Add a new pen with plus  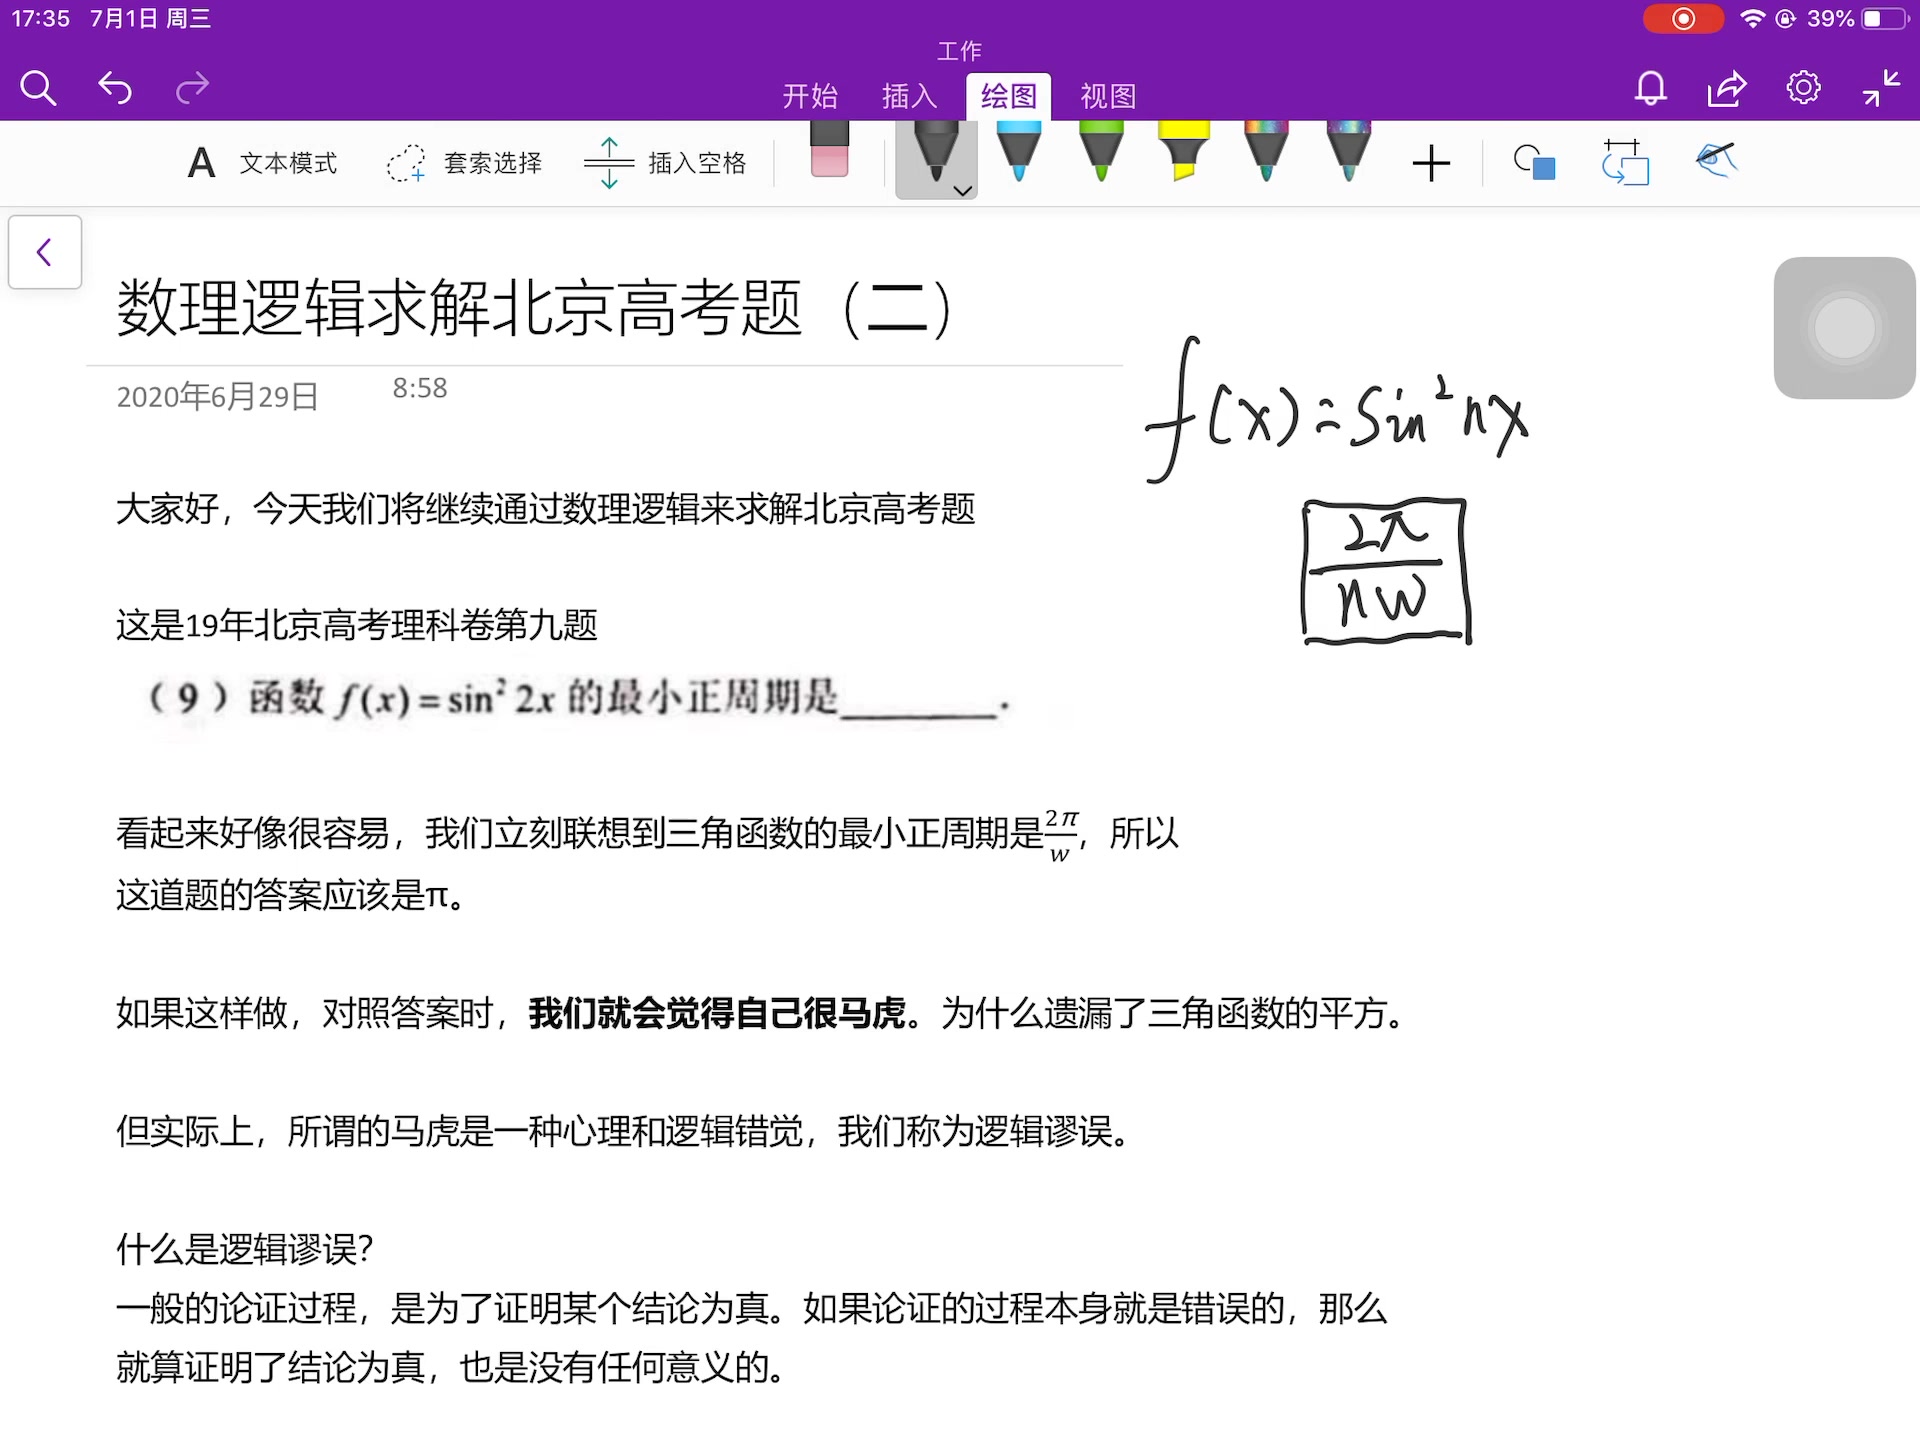1431,163
